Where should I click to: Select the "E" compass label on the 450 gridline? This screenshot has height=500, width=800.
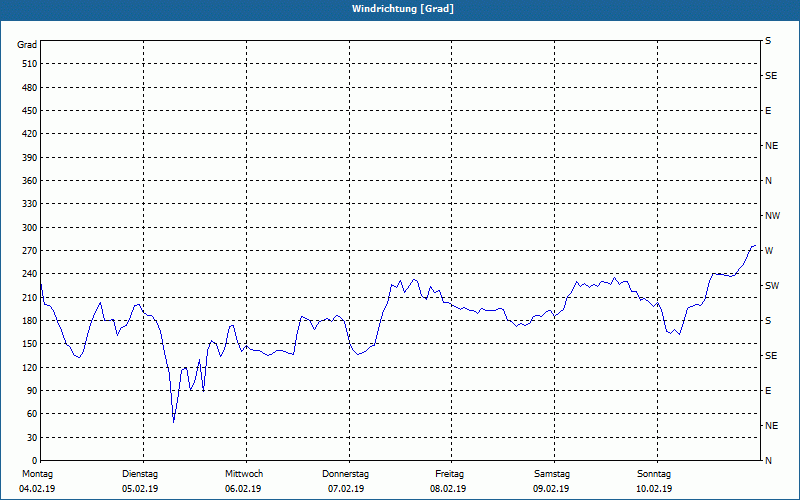tap(769, 111)
